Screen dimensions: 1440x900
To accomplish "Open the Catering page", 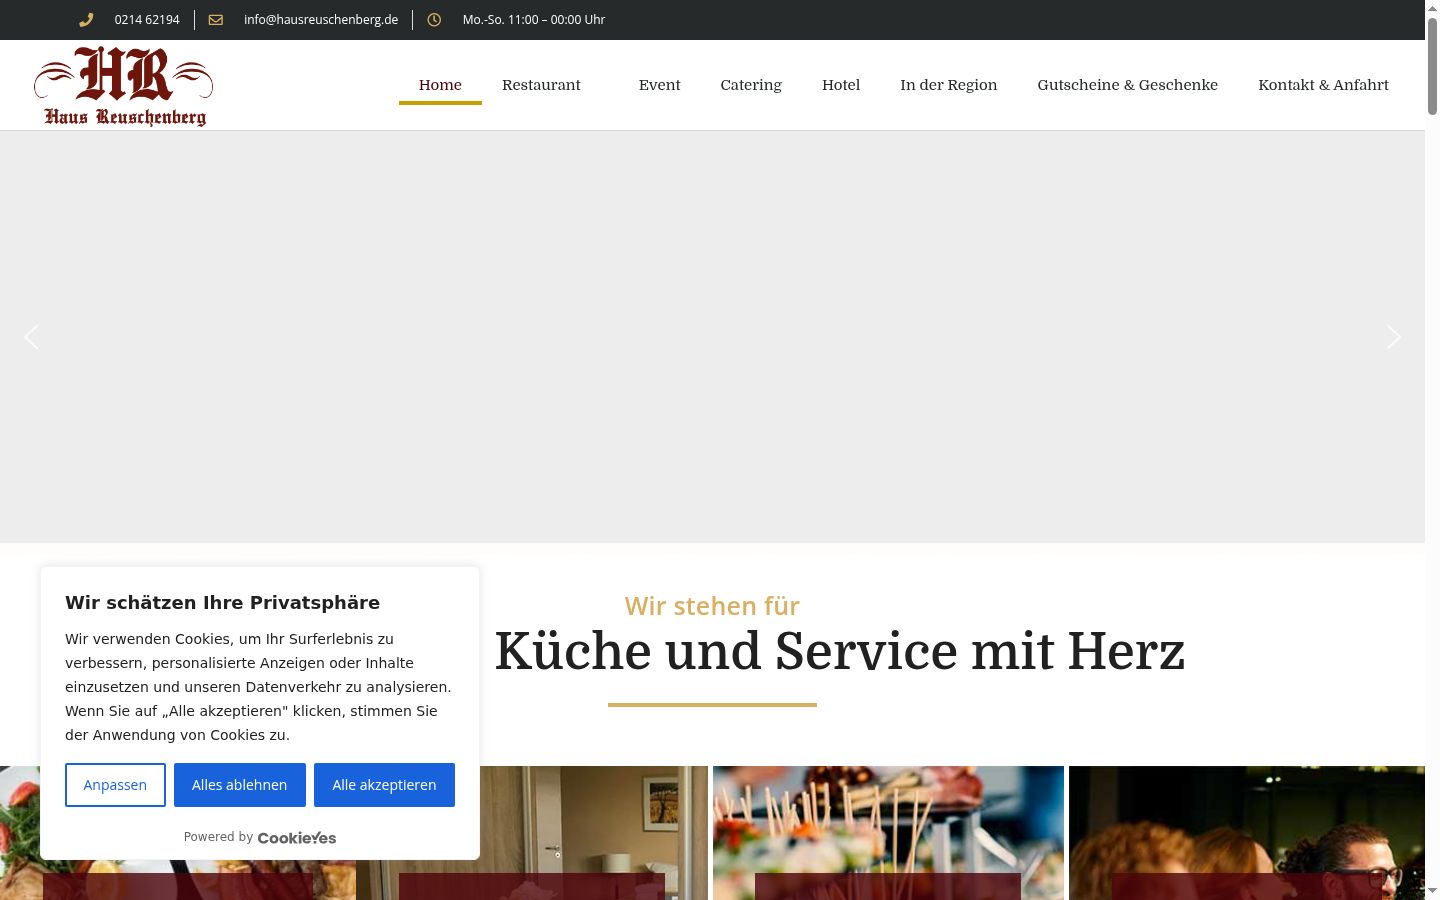I will (751, 85).
